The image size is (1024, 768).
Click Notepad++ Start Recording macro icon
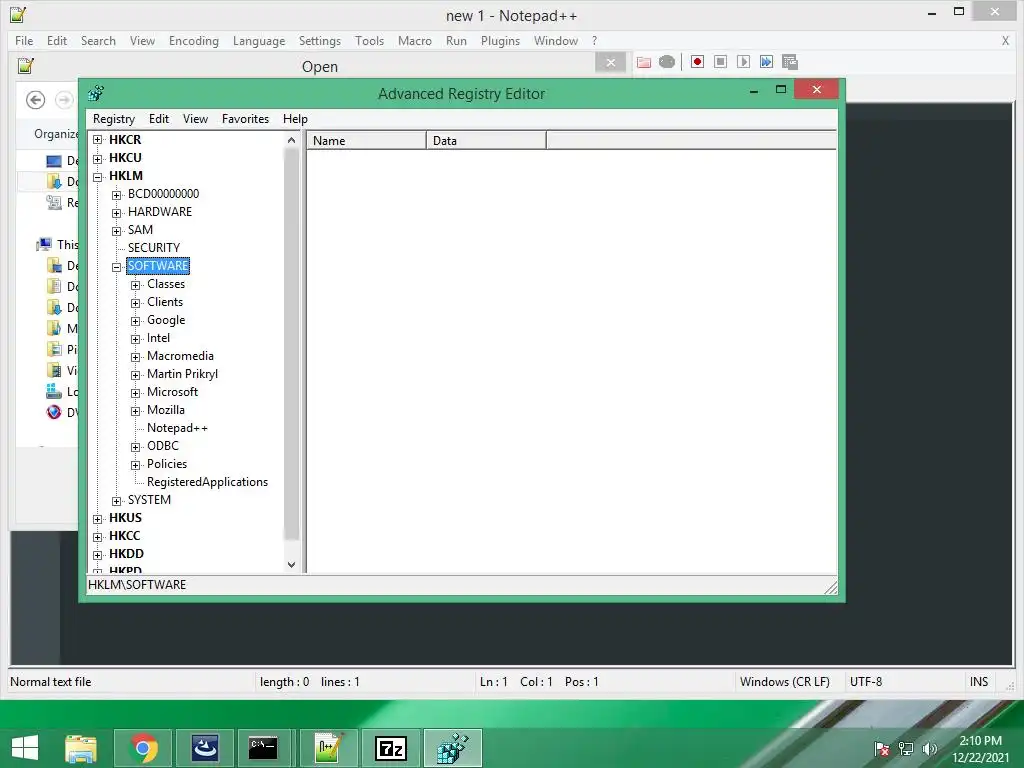(x=697, y=61)
